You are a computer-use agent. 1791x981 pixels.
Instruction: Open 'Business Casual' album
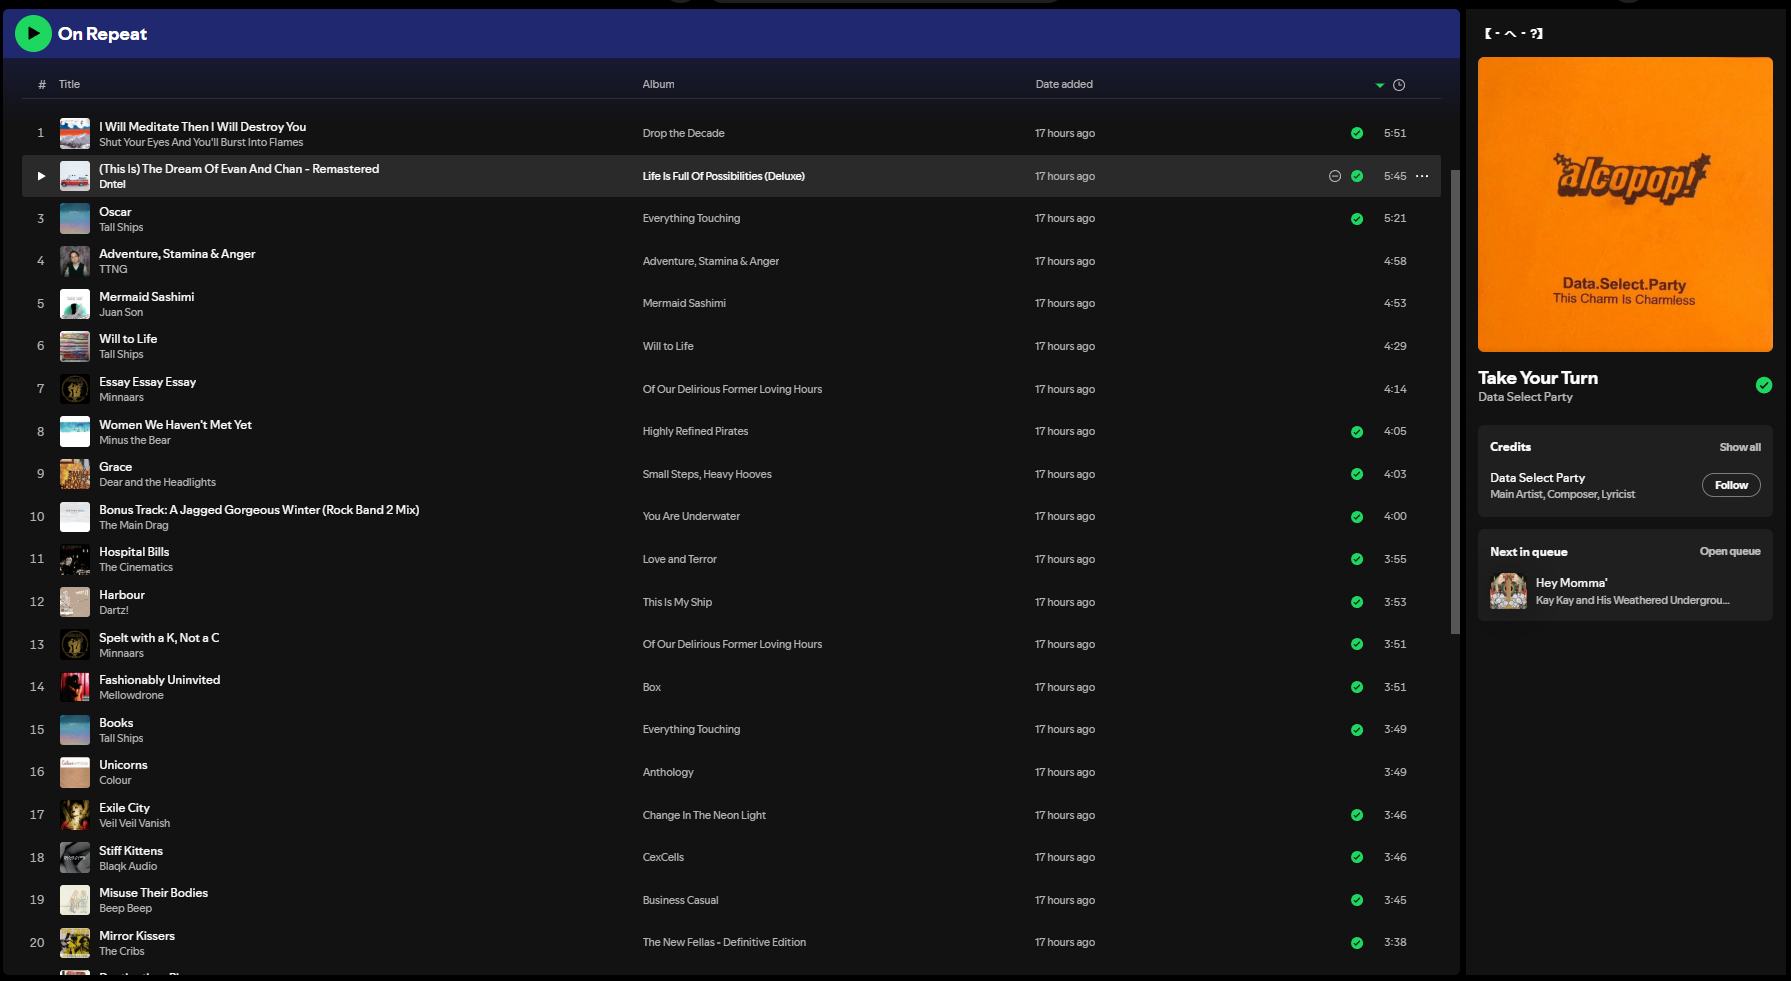[680, 900]
